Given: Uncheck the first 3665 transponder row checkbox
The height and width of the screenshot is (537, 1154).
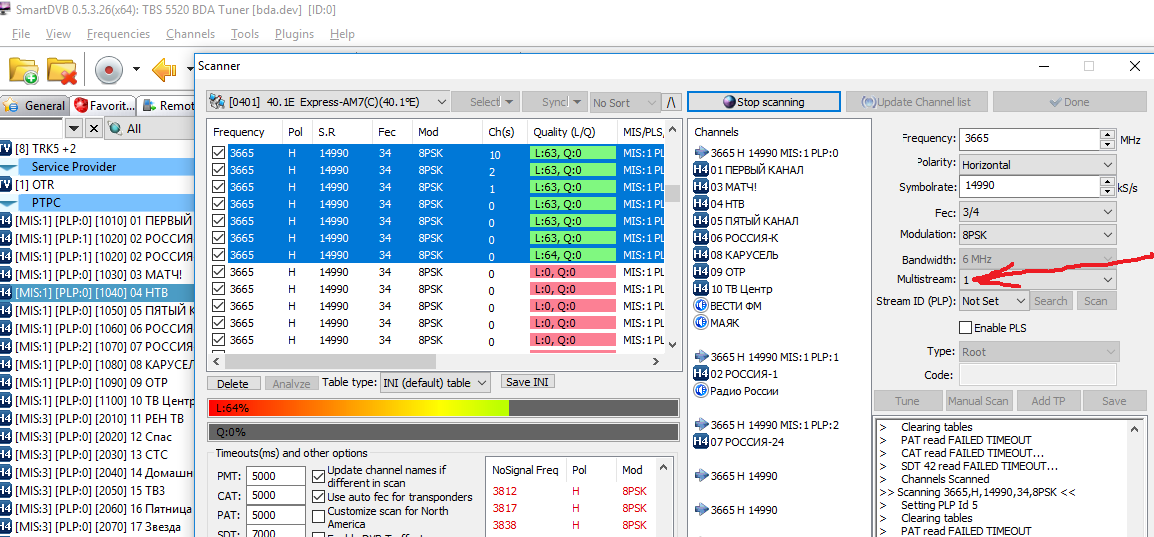Looking at the screenshot, I should (x=218, y=153).
